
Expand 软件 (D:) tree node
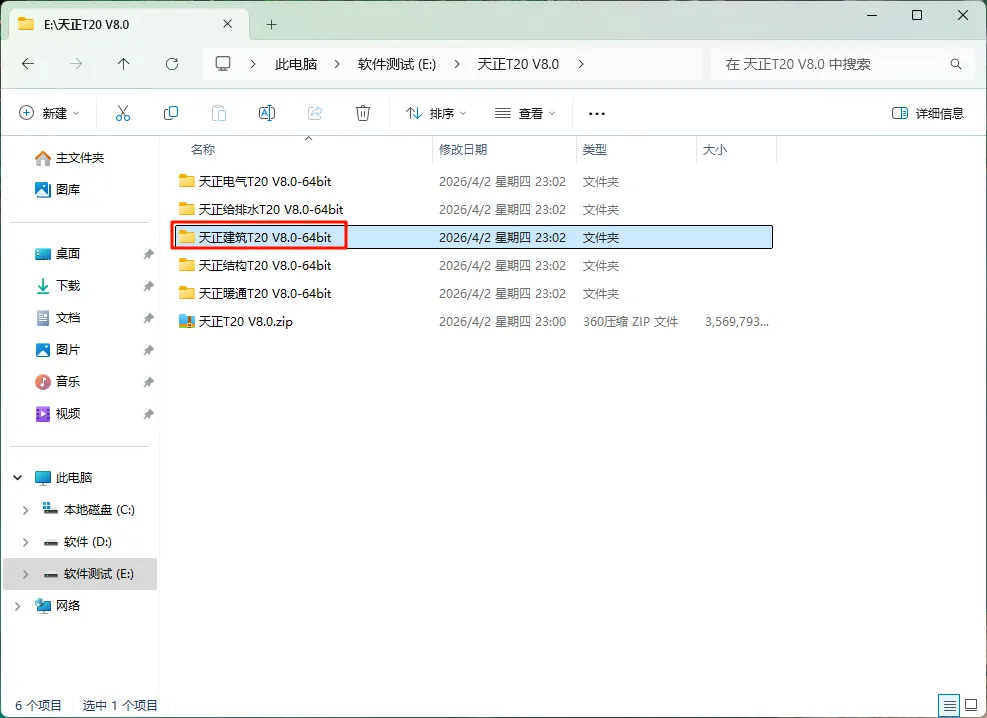click(25, 542)
